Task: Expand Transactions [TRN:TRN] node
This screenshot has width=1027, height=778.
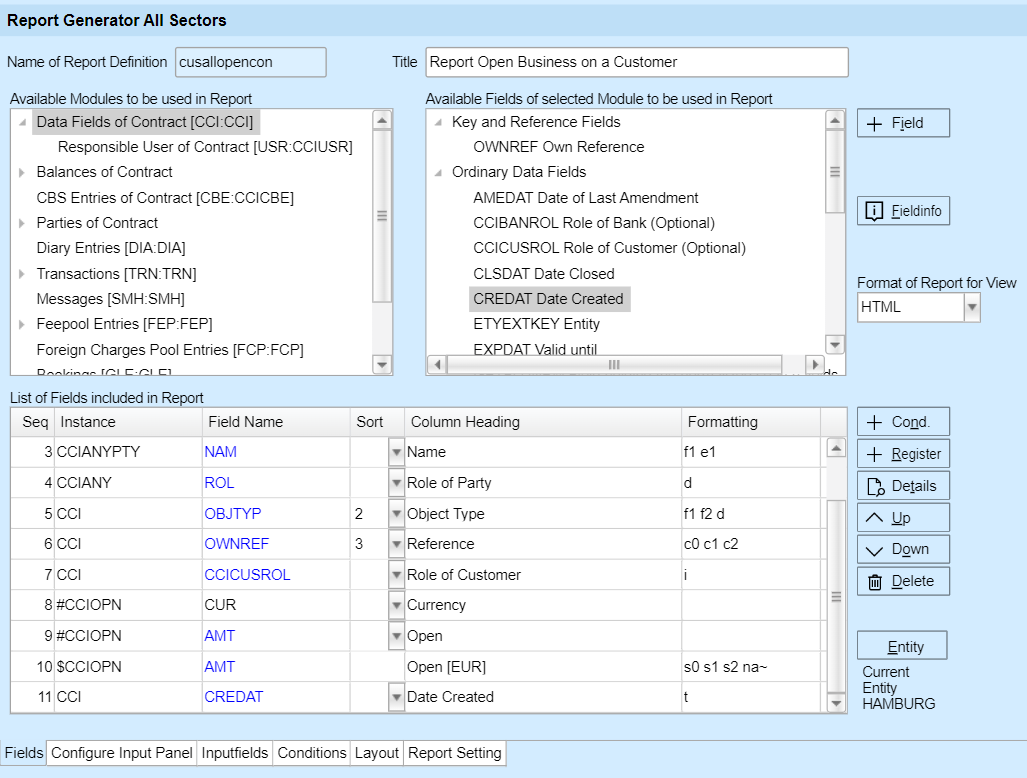Action: (x=22, y=274)
